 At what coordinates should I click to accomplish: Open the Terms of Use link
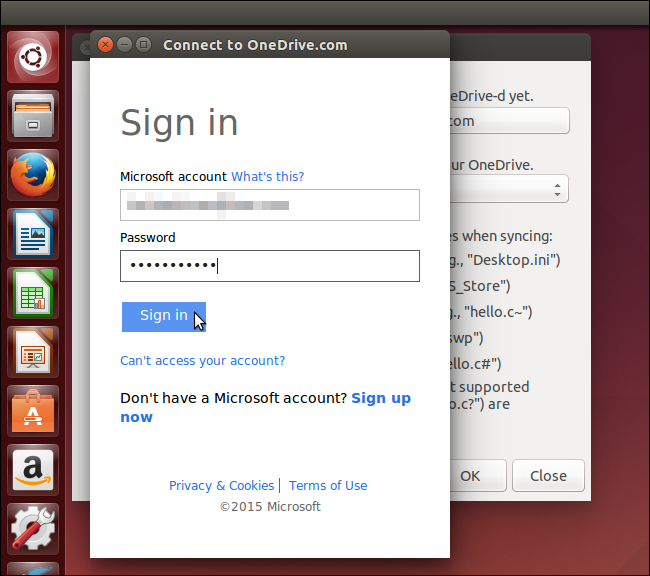328,485
